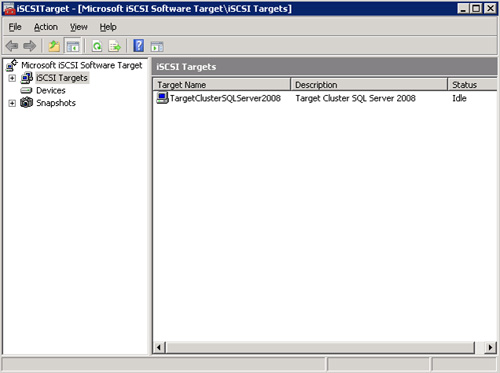Screen dimensions: 500x373
Task: Click the 'Idle' status cell
Action: (459, 98)
